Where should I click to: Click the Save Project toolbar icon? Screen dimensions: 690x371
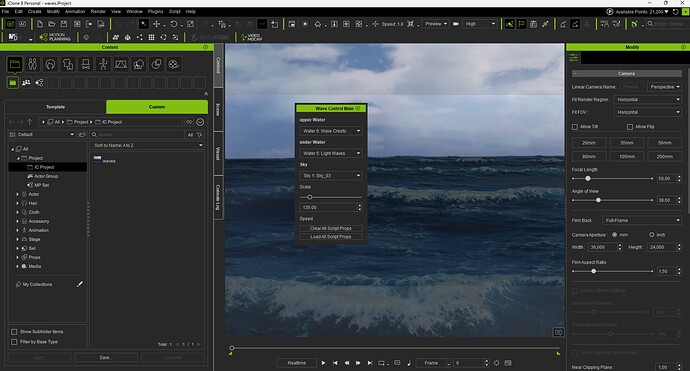64,24
